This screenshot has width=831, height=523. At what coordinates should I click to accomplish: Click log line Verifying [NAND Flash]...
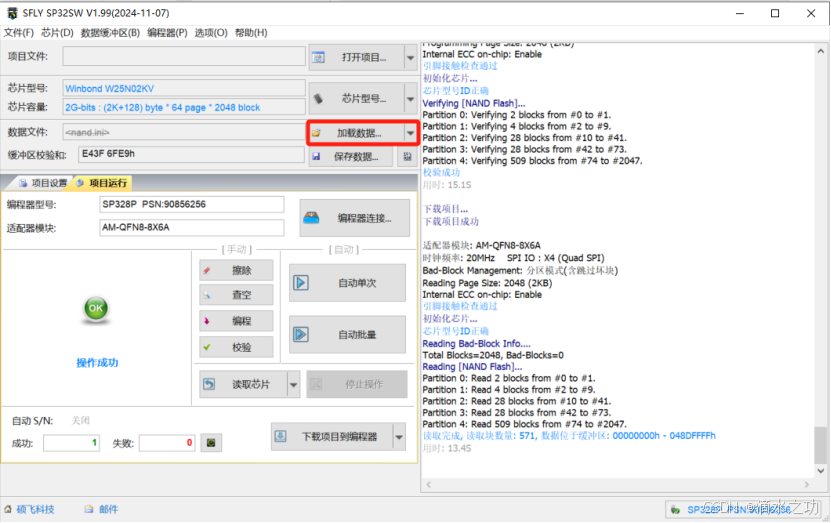pyautogui.click(x=474, y=103)
